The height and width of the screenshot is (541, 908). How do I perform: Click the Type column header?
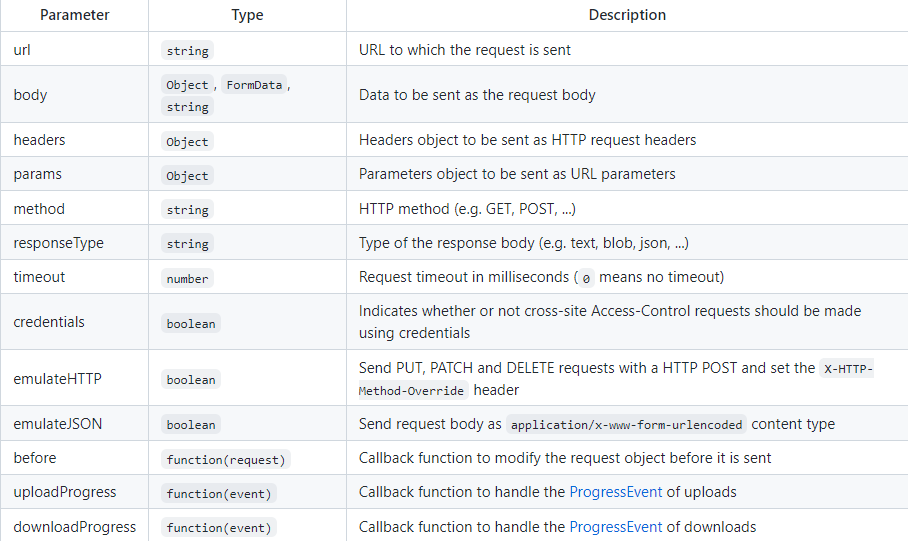247,15
